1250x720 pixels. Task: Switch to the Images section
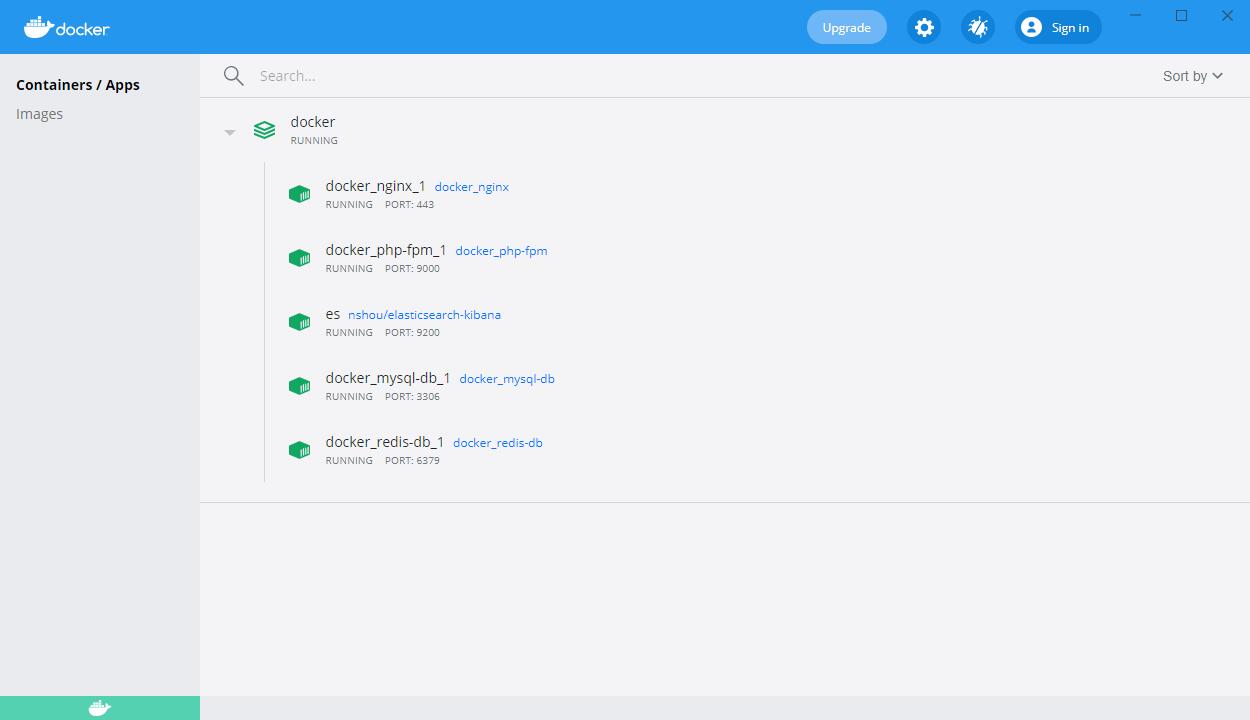40,114
